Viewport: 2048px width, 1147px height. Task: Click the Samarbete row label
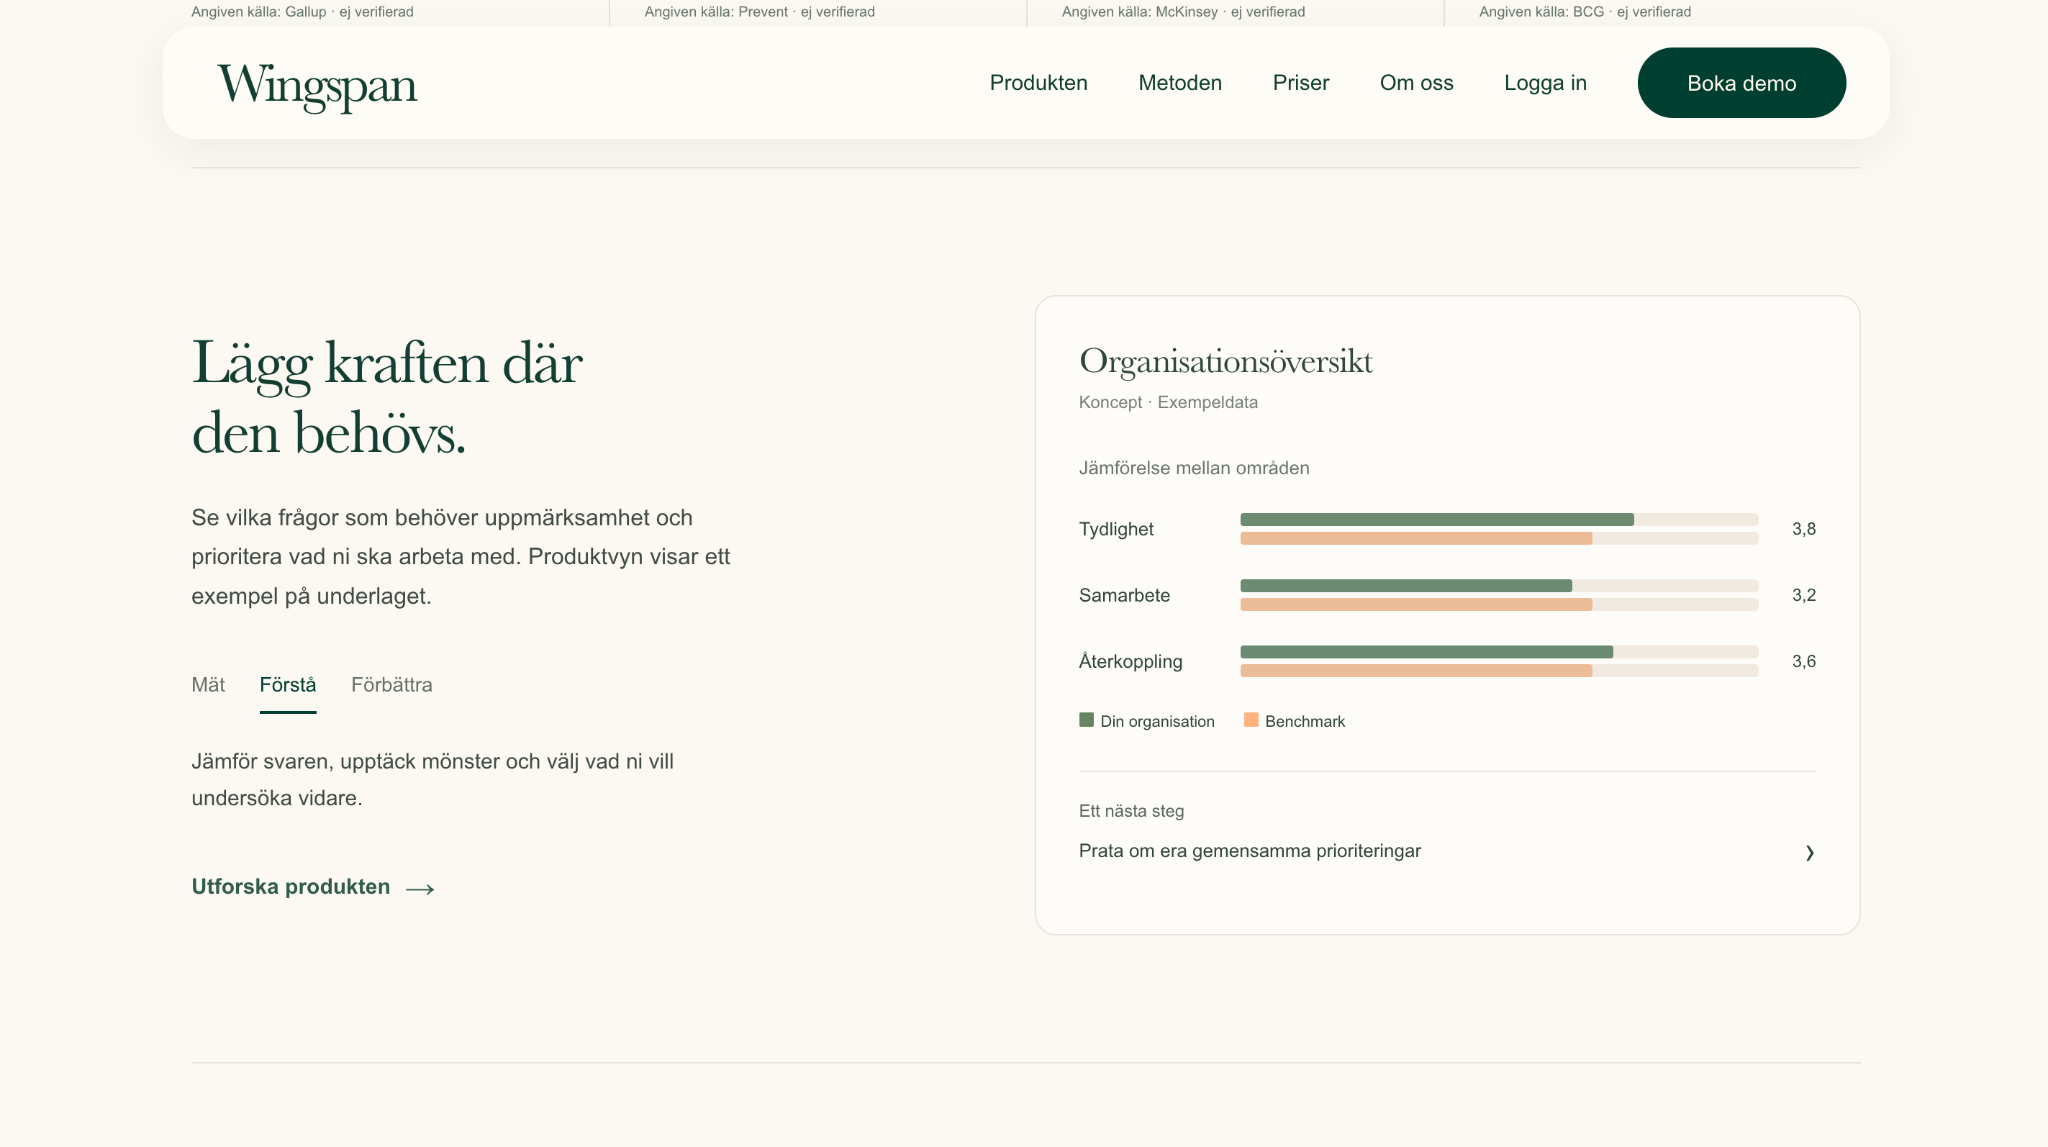[x=1124, y=595]
